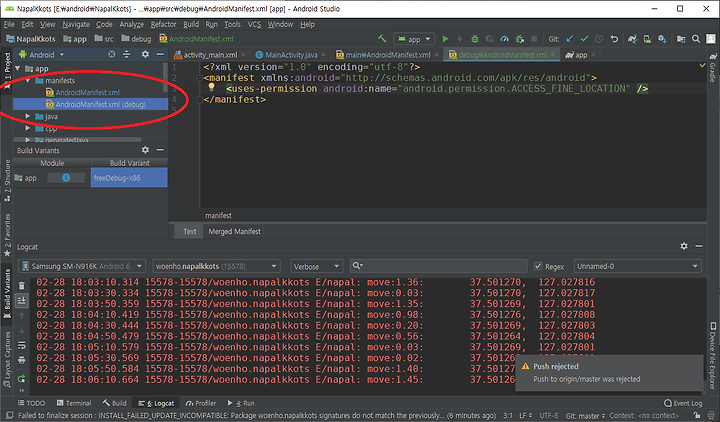Open the TODO tool window button

tap(31, 403)
